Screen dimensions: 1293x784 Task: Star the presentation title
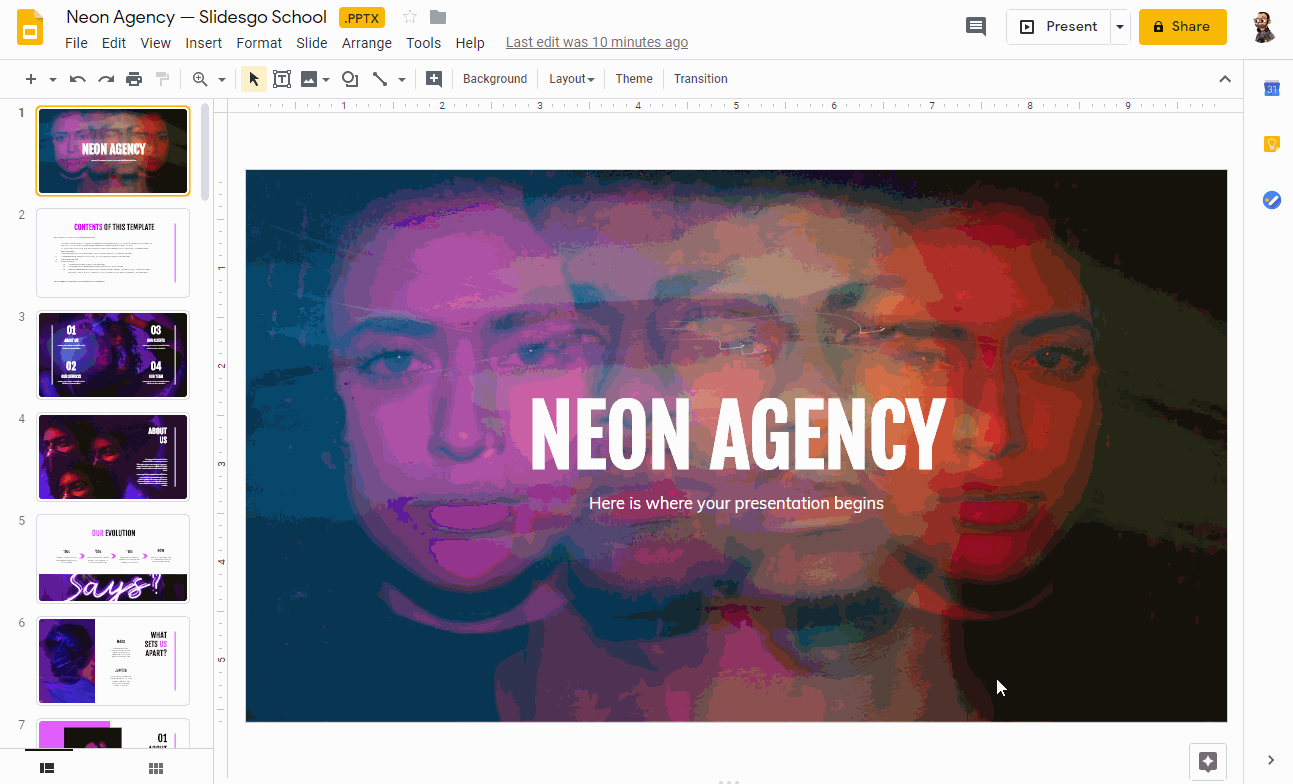pos(410,17)
